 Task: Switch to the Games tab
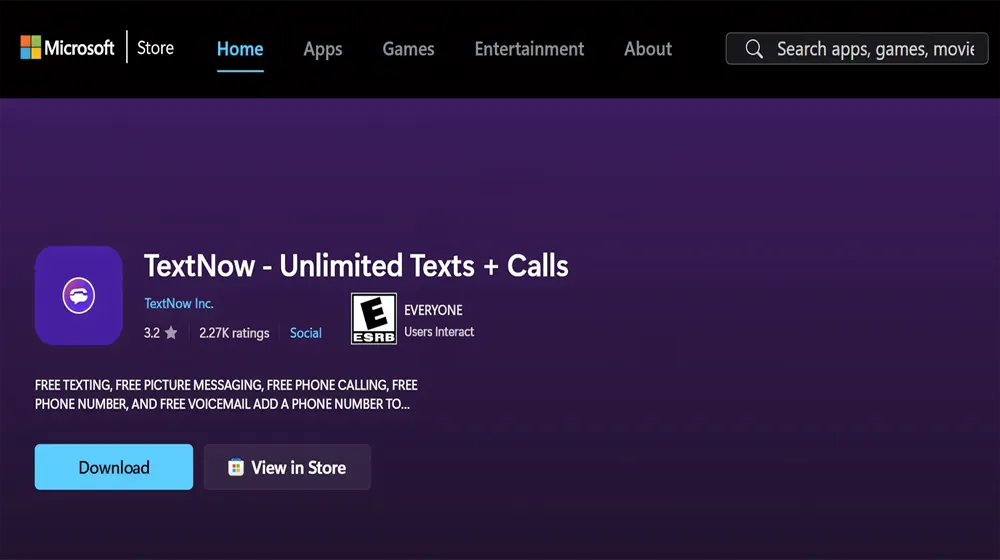pyautogui.click(x=408, y=49)
